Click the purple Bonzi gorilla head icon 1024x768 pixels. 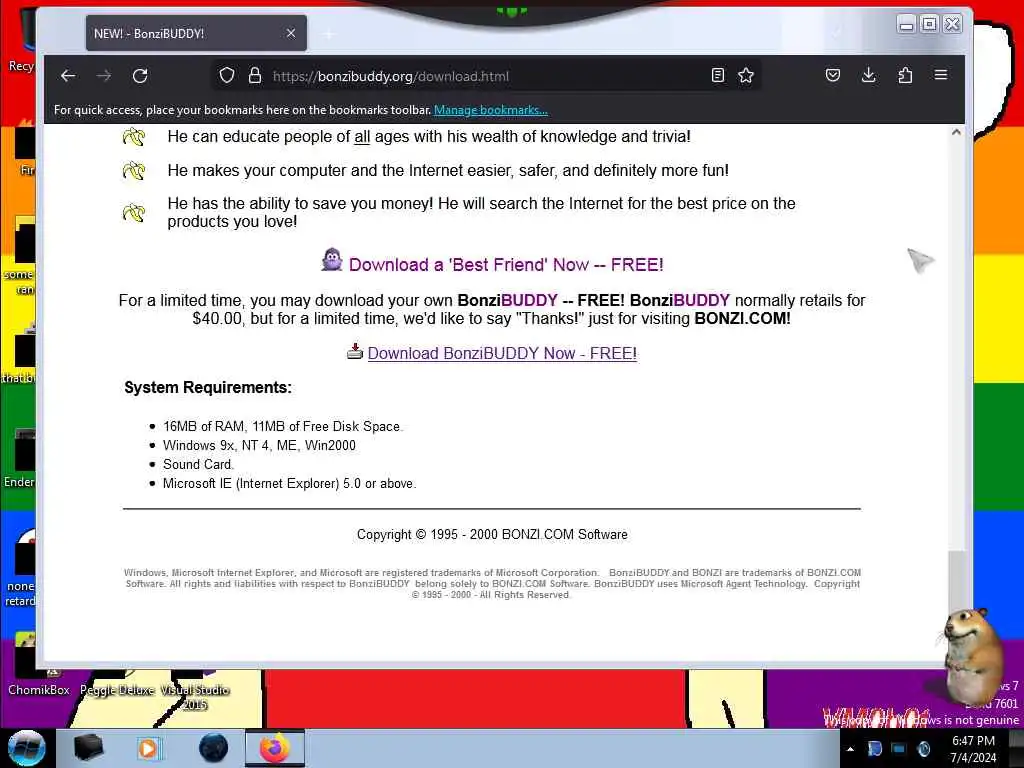[x=332, y=260]
